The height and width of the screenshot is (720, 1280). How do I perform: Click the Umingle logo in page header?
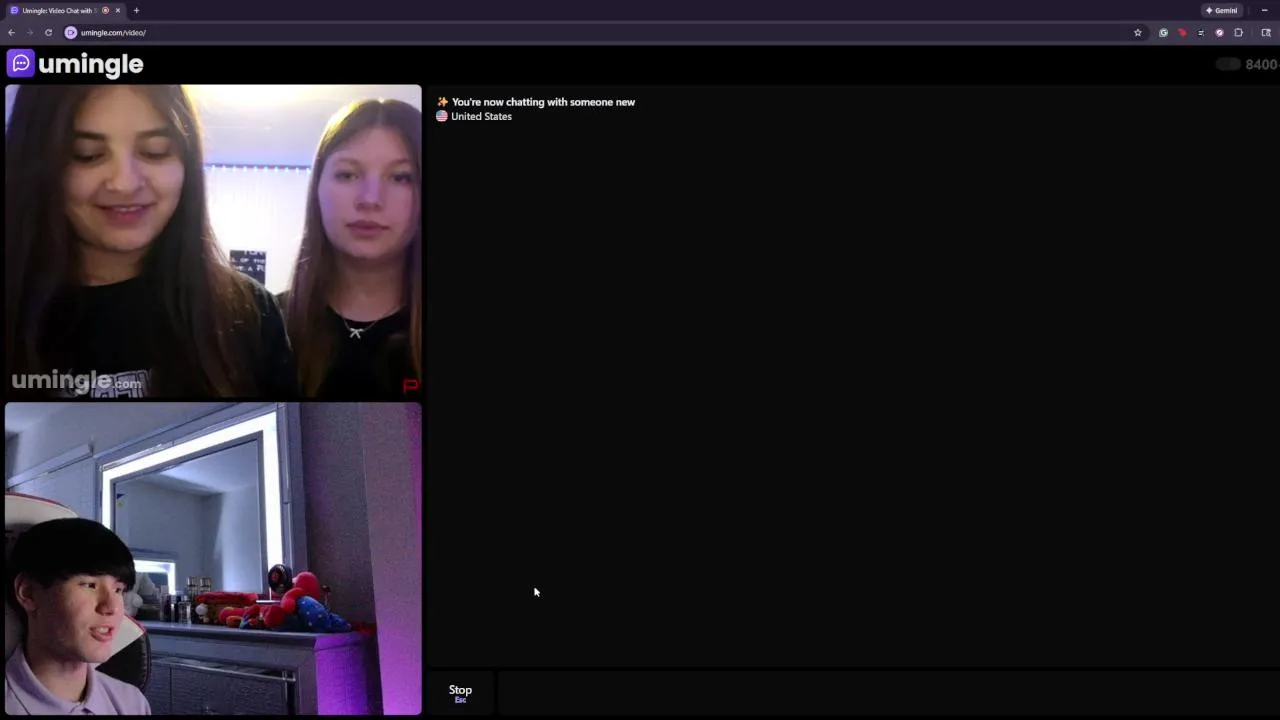click(x=75, y=64)
